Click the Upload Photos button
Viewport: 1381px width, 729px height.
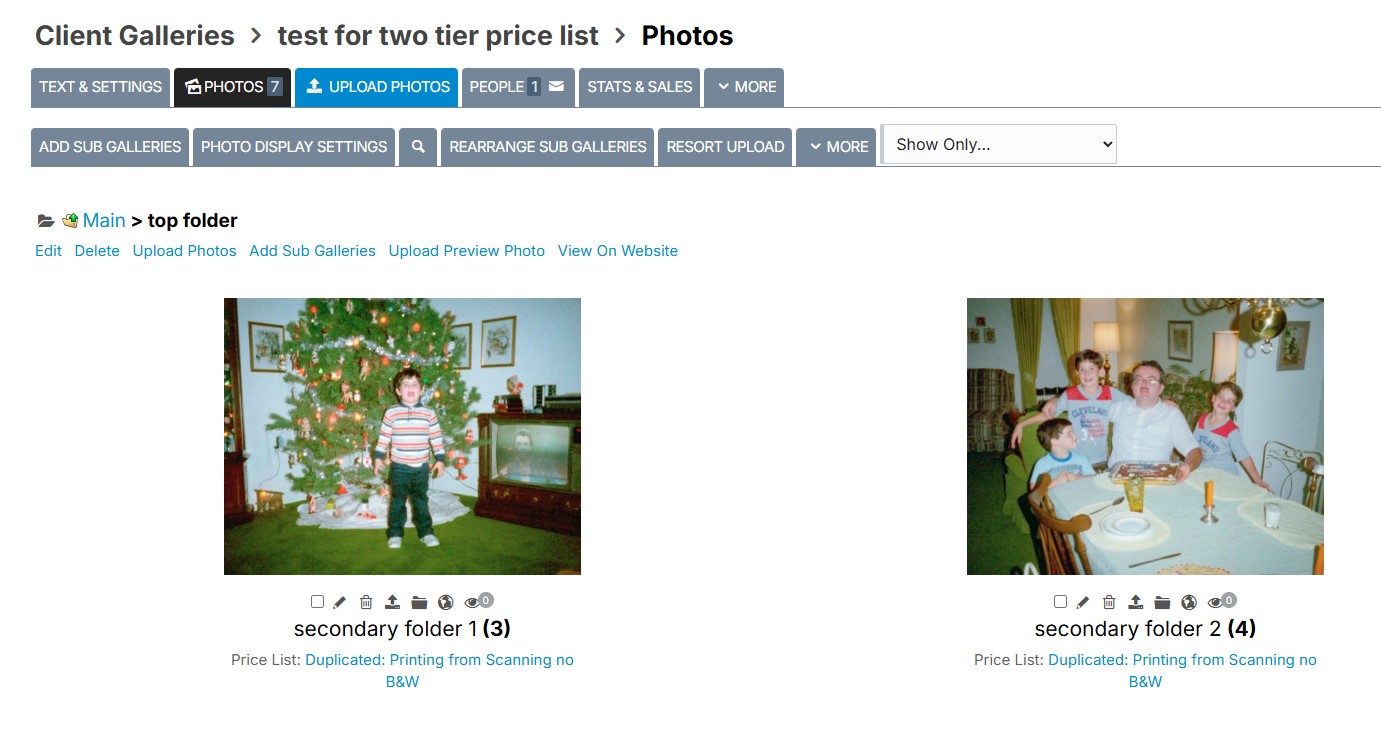point(377,87)
